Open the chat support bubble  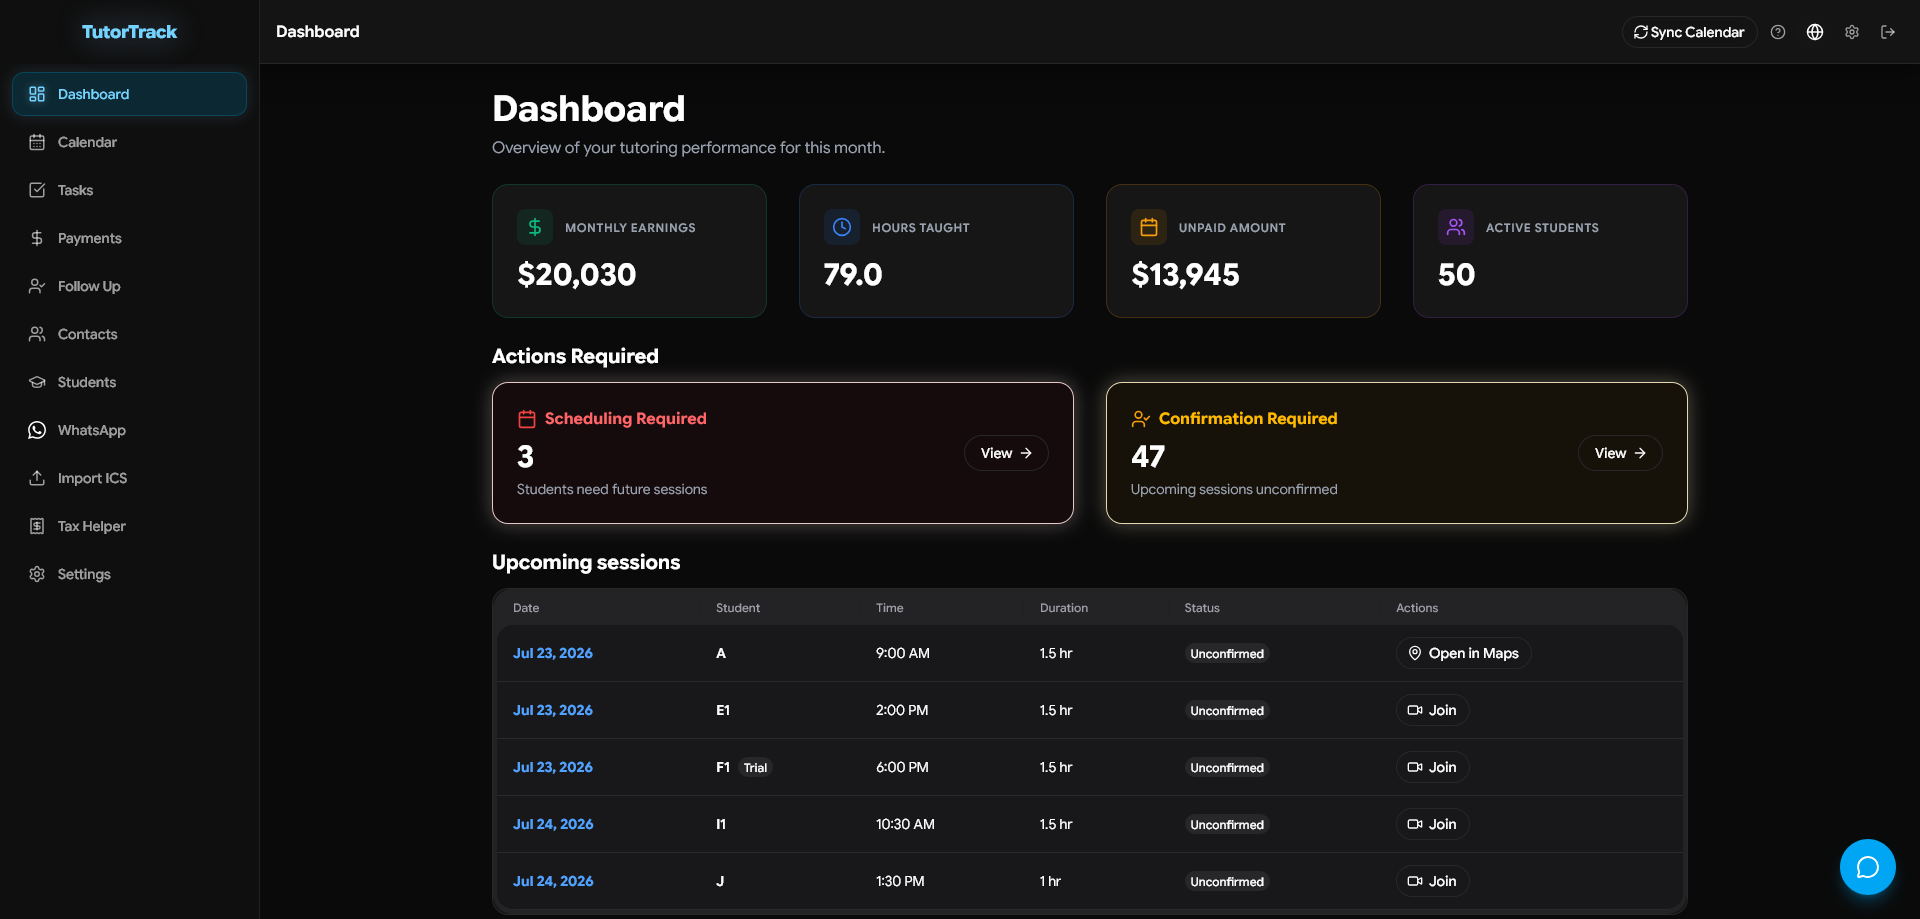pyautogui.click(x=1867, y=867)
